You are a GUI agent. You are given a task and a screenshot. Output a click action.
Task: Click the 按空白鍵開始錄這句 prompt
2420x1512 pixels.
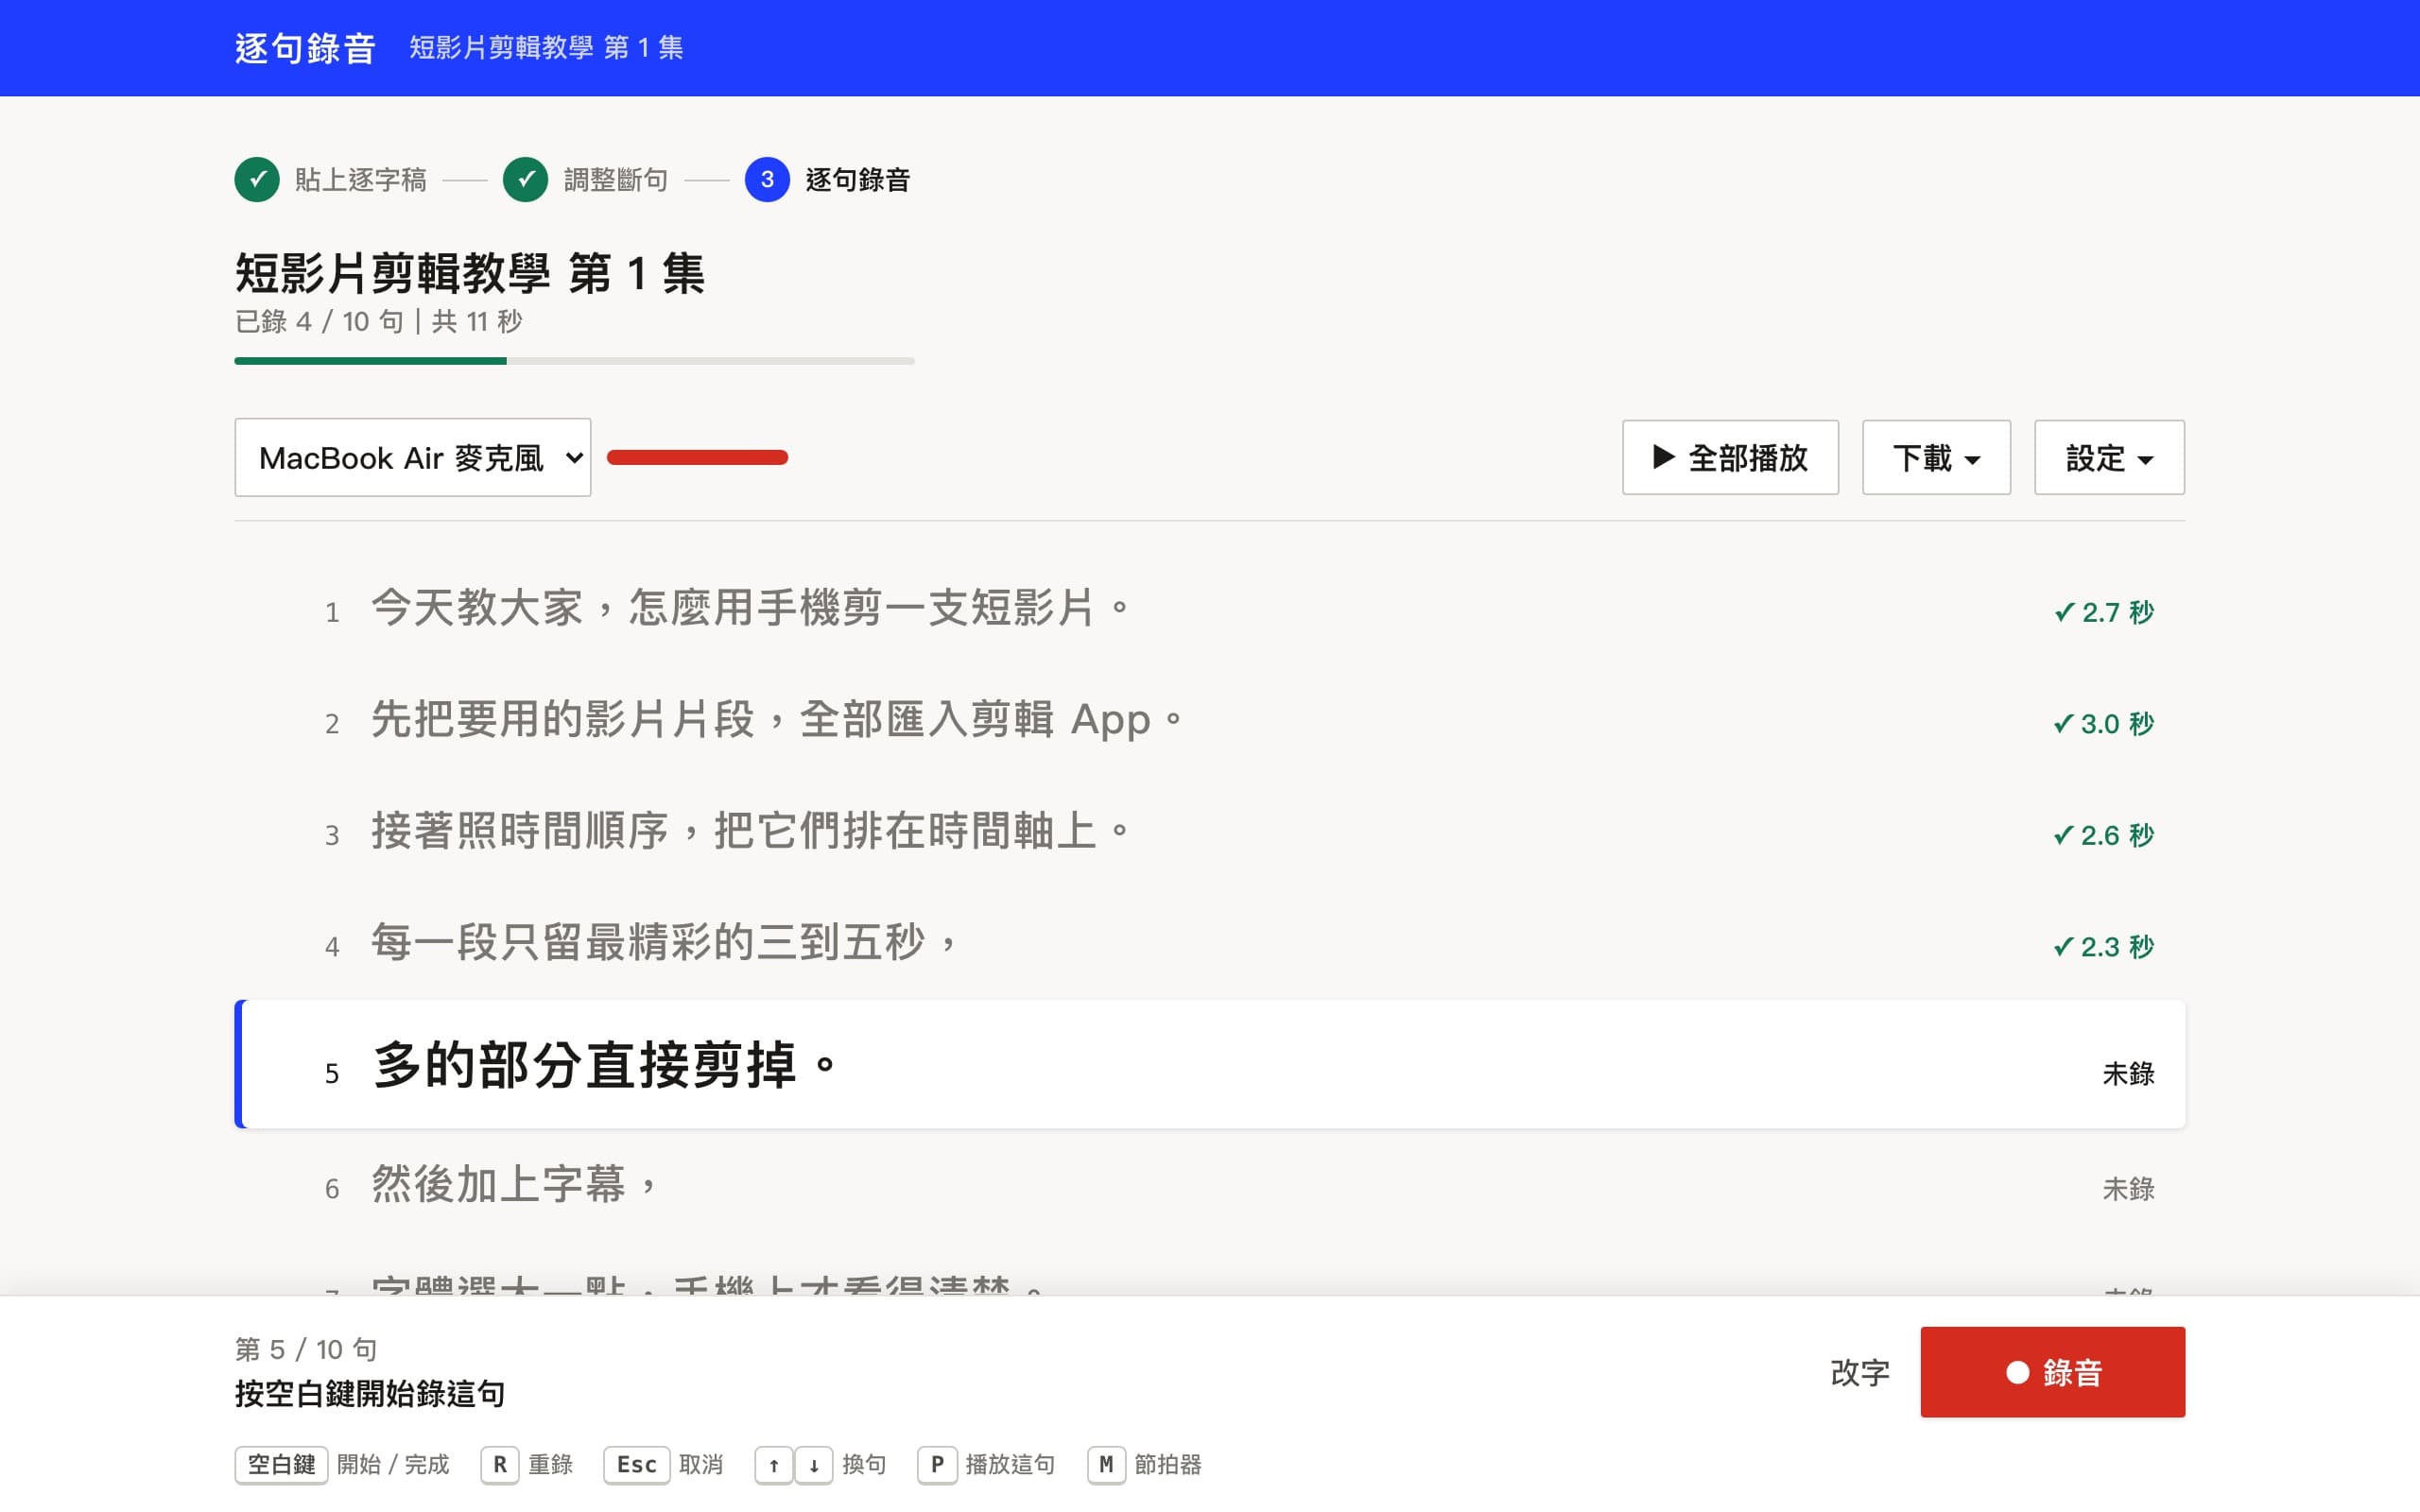tap(370, 1394)
